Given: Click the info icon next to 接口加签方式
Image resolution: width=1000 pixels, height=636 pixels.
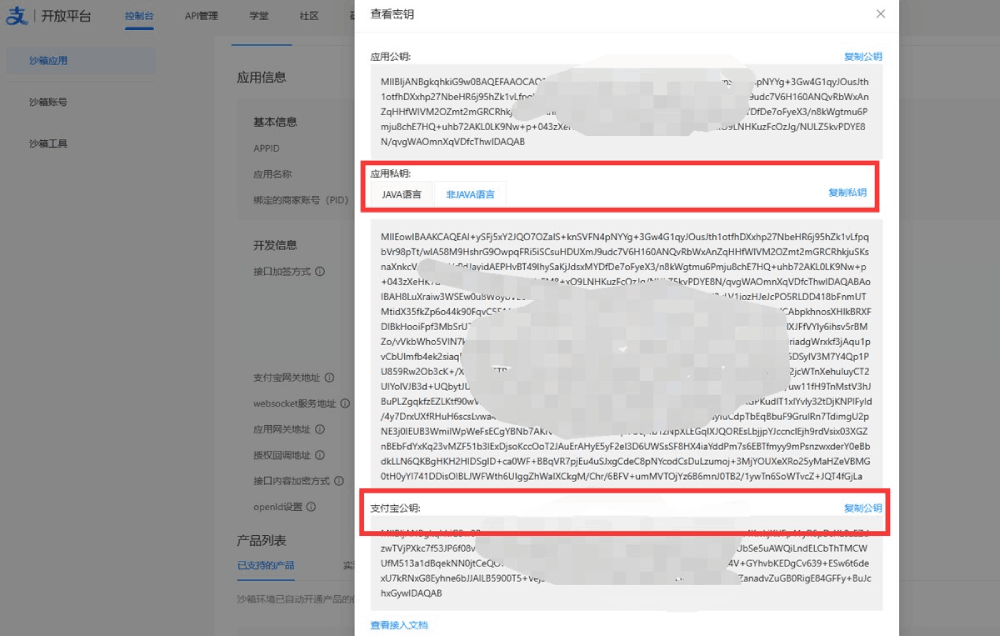Looking at the screenshot, I should pyautogui.click(x=320, y=271).
